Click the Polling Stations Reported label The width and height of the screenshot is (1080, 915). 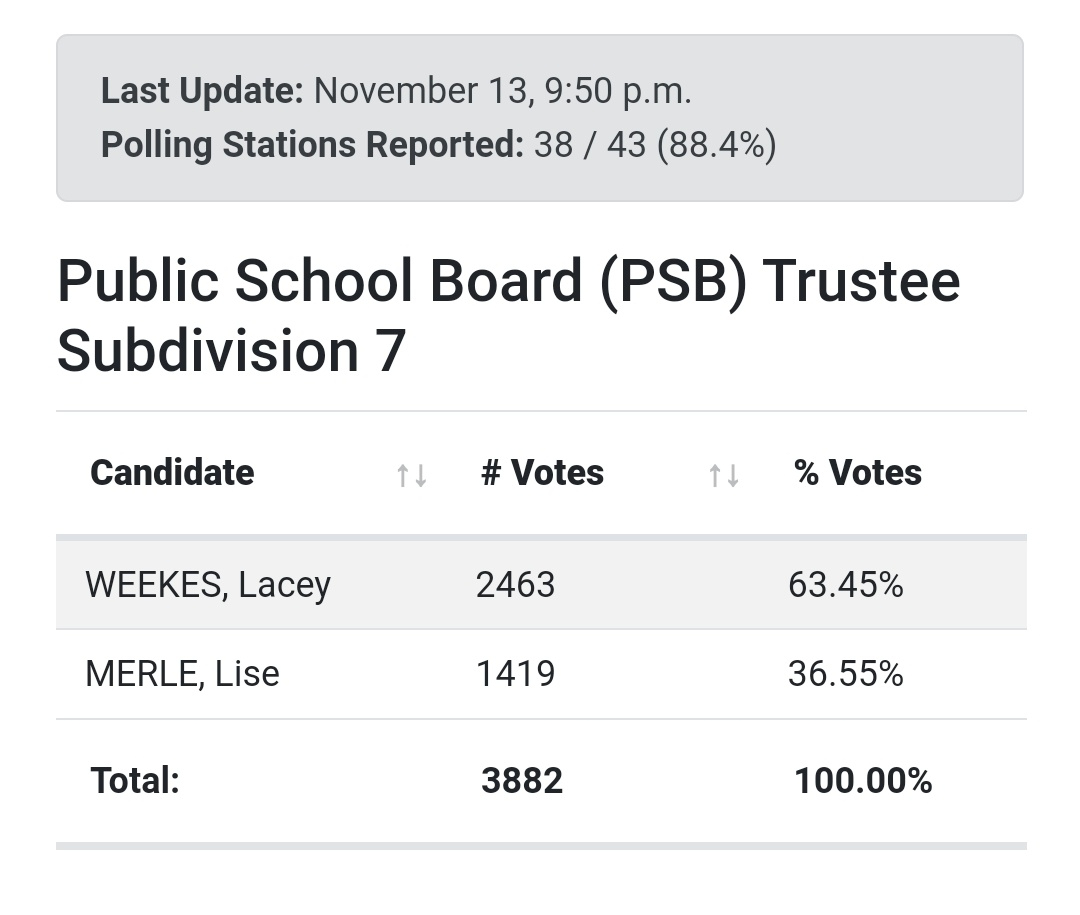tap(312, 145)
